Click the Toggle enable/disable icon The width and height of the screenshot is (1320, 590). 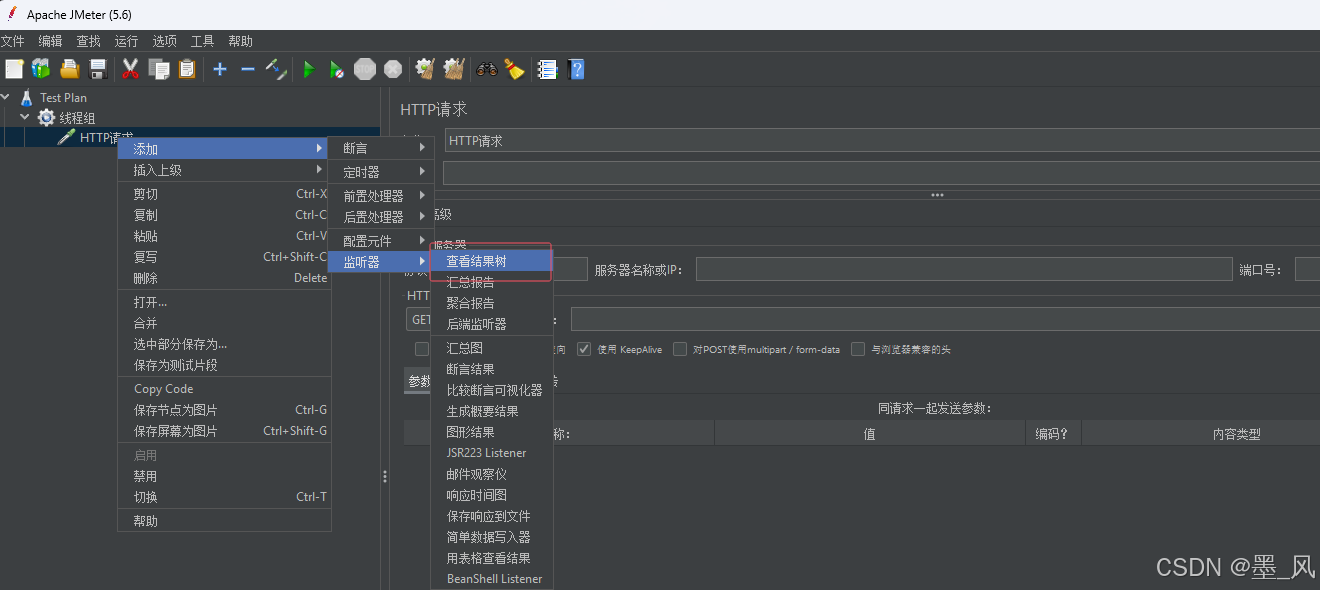[276, 69]
